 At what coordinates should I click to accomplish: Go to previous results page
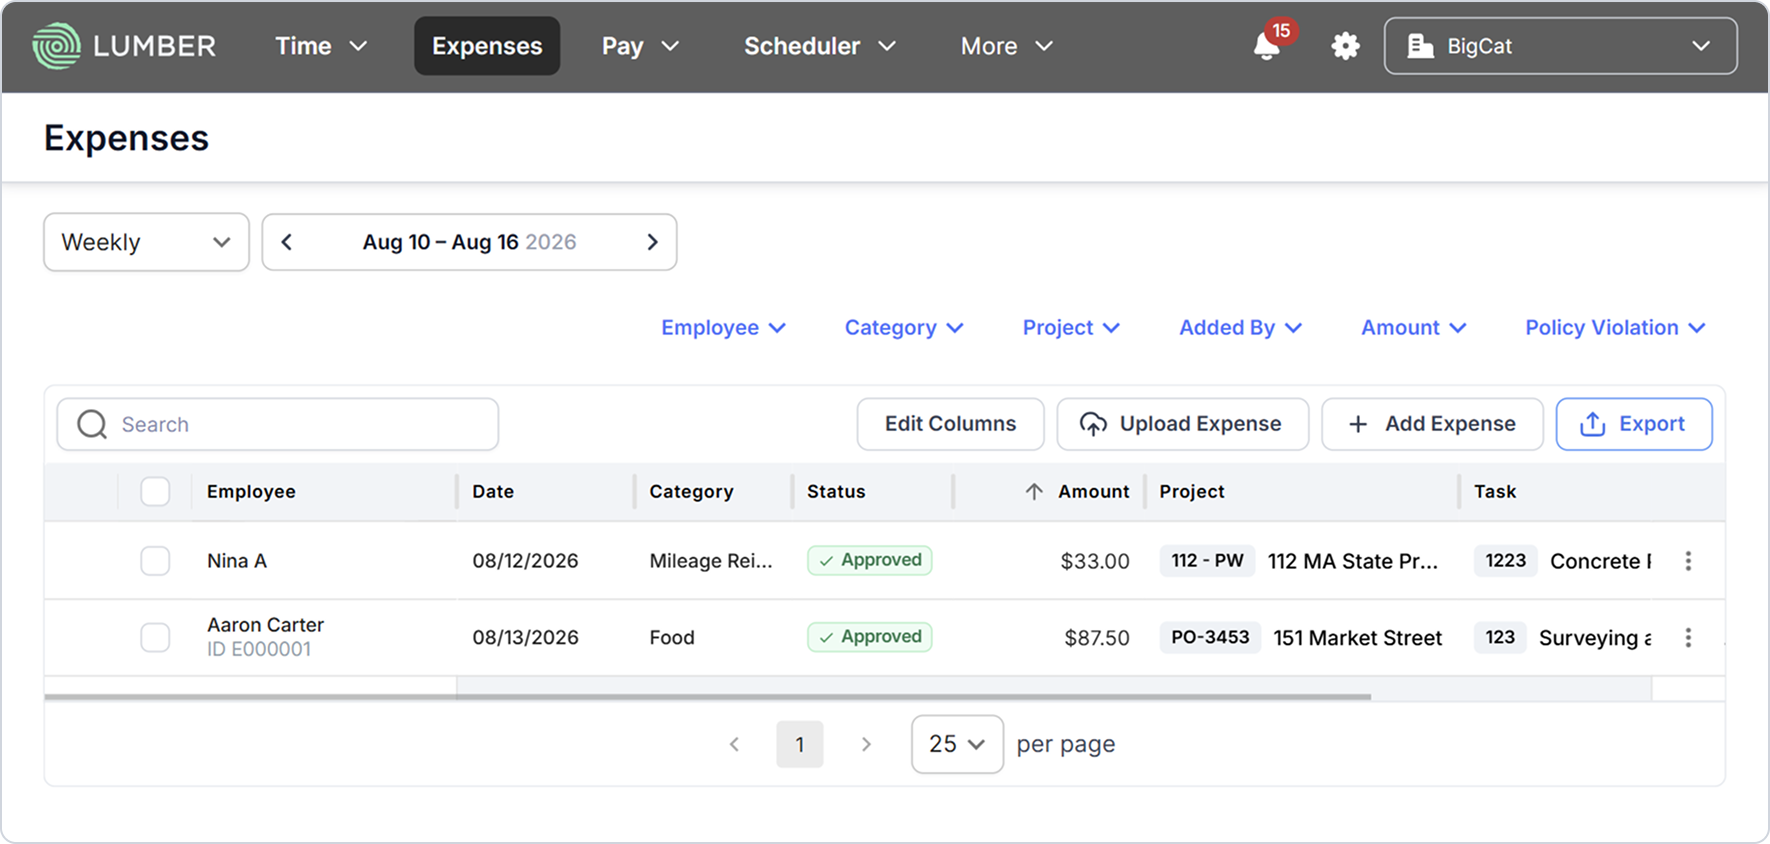(734, 744)
